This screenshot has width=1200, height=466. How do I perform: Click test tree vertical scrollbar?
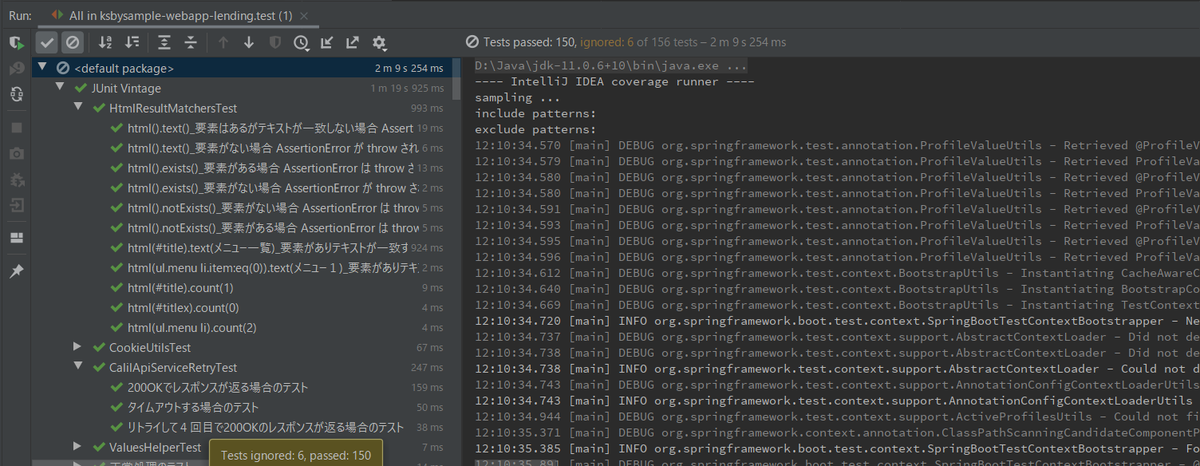coord(456,80)
